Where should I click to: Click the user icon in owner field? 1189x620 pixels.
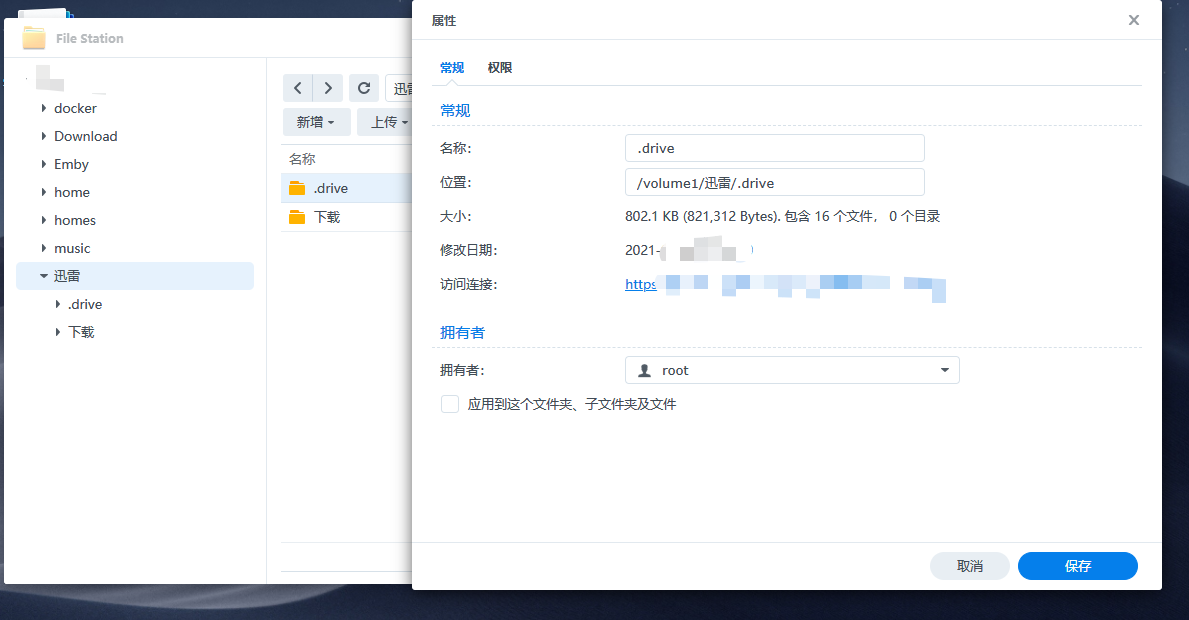tap(645, 370)
